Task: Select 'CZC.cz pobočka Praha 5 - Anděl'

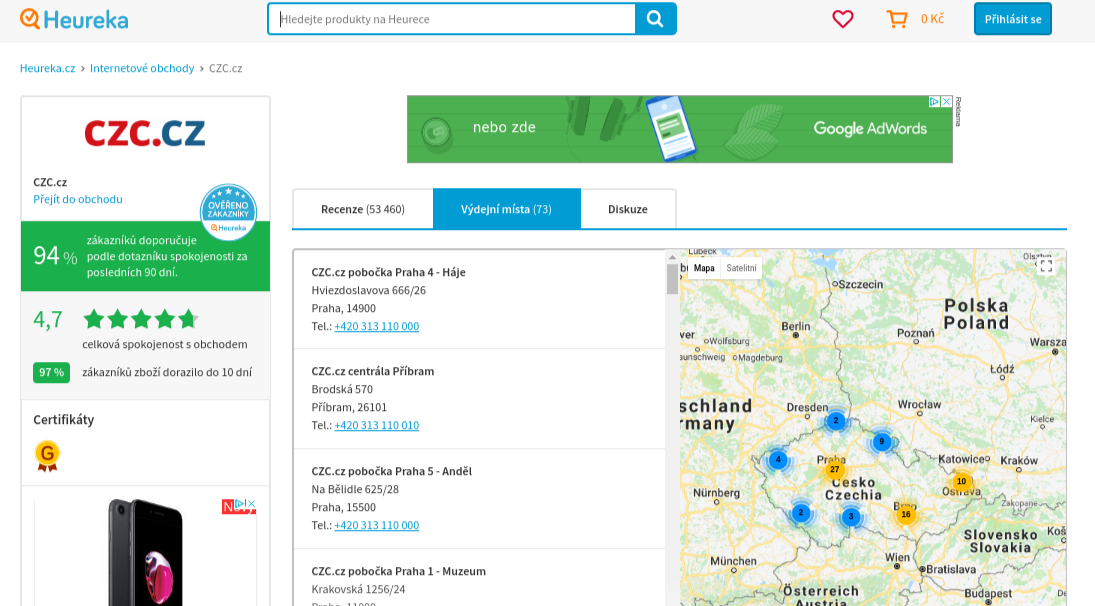Action: point(392,471)
